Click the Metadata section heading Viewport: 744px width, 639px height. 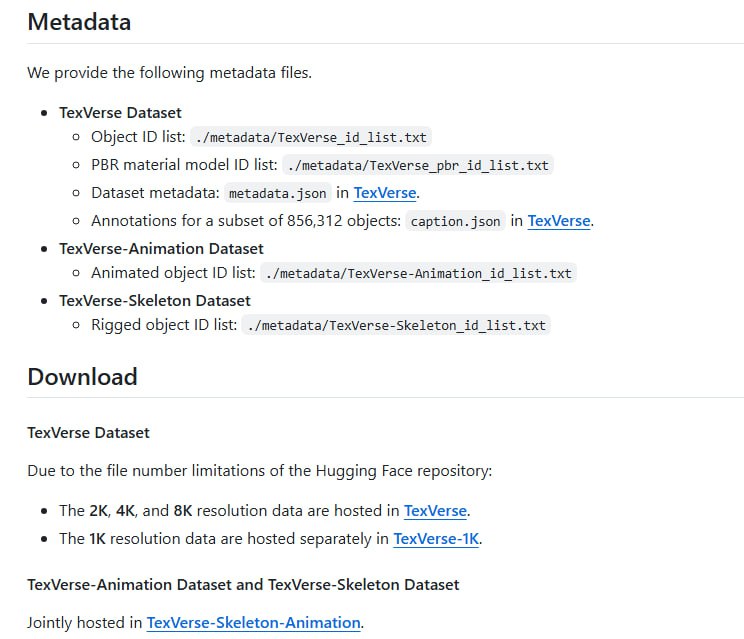point(79,21)
